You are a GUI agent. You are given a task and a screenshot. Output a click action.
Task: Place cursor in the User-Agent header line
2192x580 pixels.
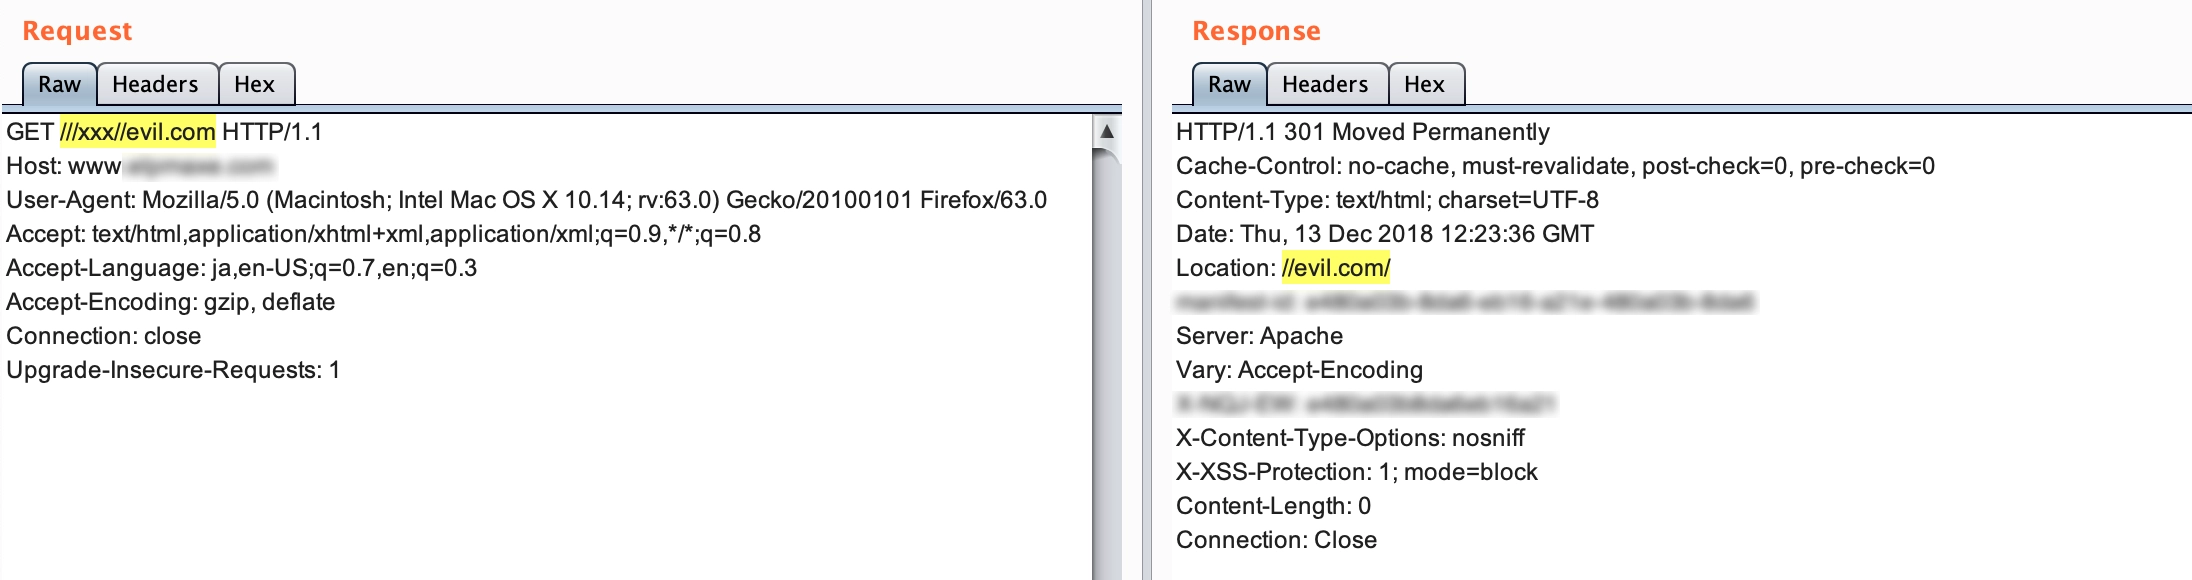pos(526,200)
